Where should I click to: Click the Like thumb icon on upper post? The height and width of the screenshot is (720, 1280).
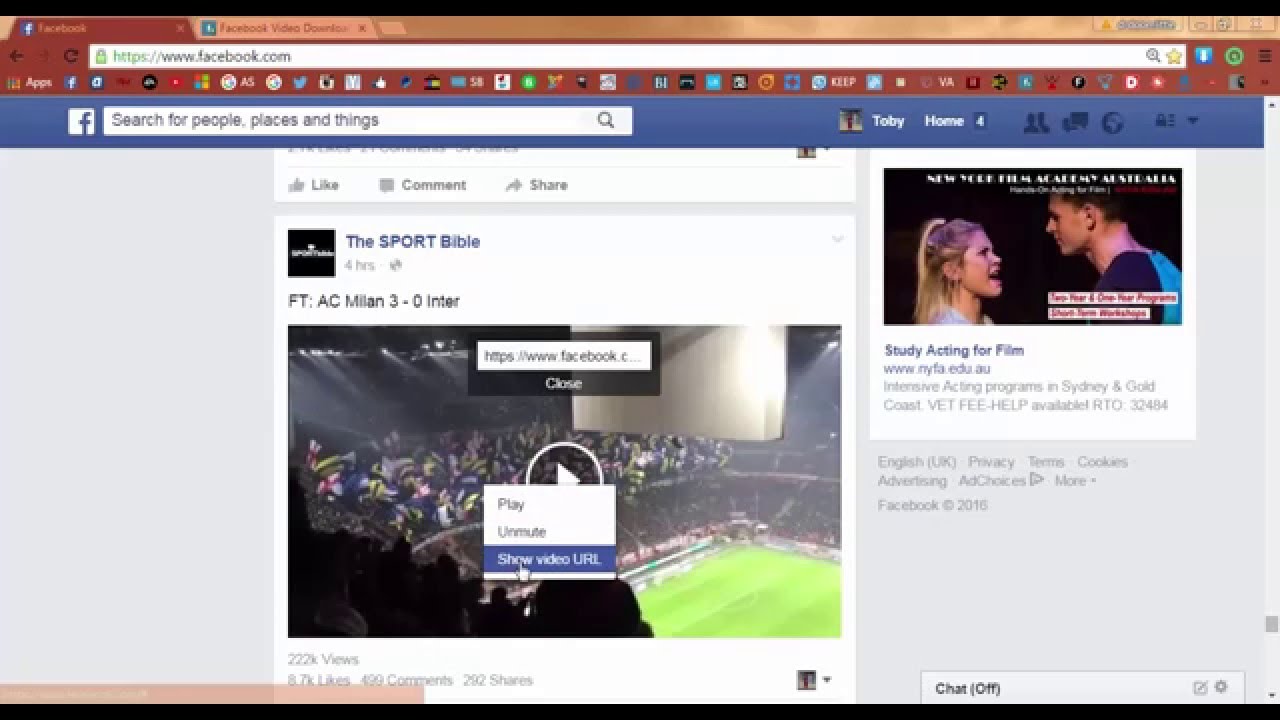[296, 185]
